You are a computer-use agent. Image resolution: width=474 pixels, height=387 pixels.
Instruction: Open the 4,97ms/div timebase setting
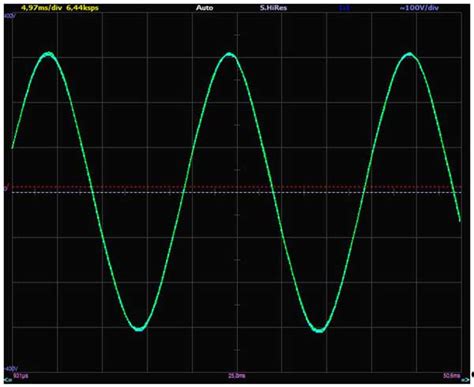41,8
